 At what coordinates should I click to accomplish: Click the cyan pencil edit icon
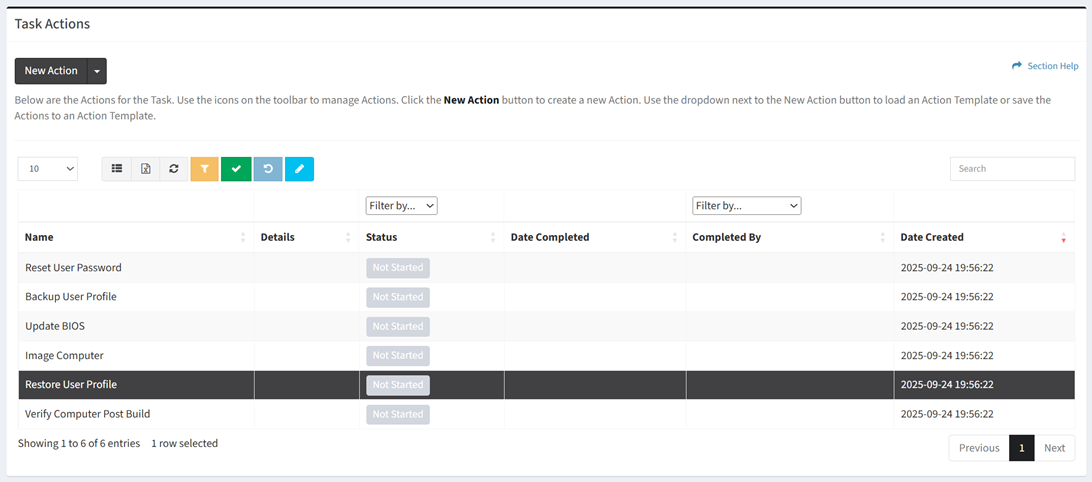pyautogui.click(x=299, y=169)
